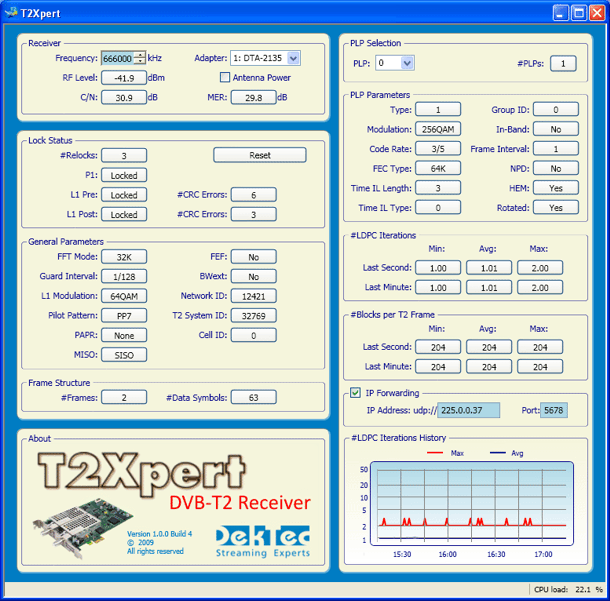Click the PLP Modulation value 256QAM
Screen dimensions: 610x601
point(438,129)
